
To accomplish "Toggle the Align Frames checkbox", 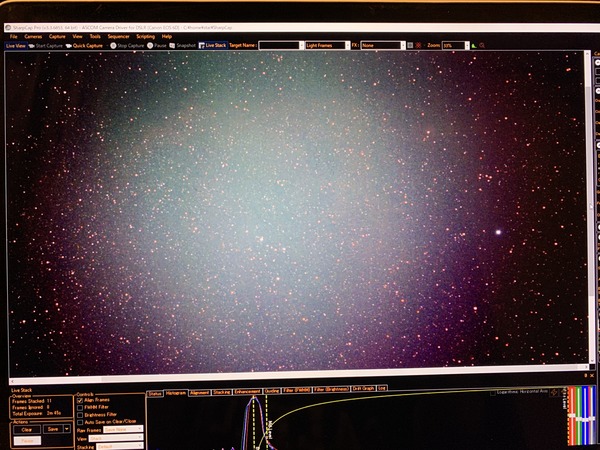I will [x=80, y=400].
